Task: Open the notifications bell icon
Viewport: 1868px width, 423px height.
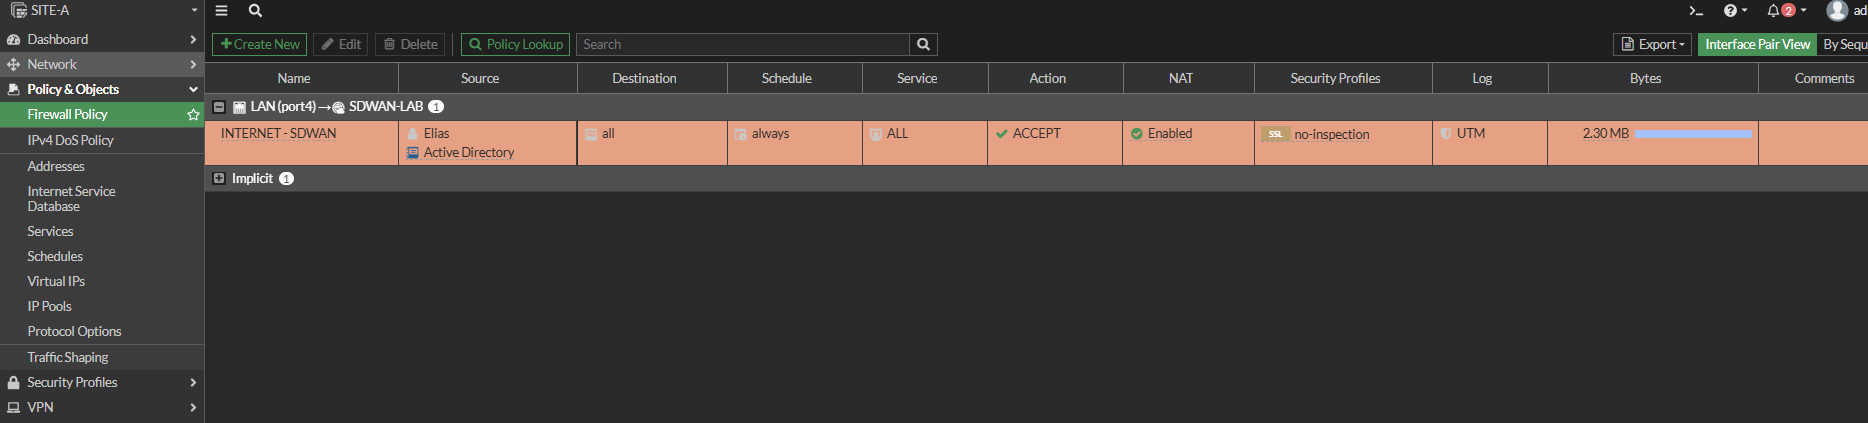Action: pyautogui.click(x=1784, y=11)
